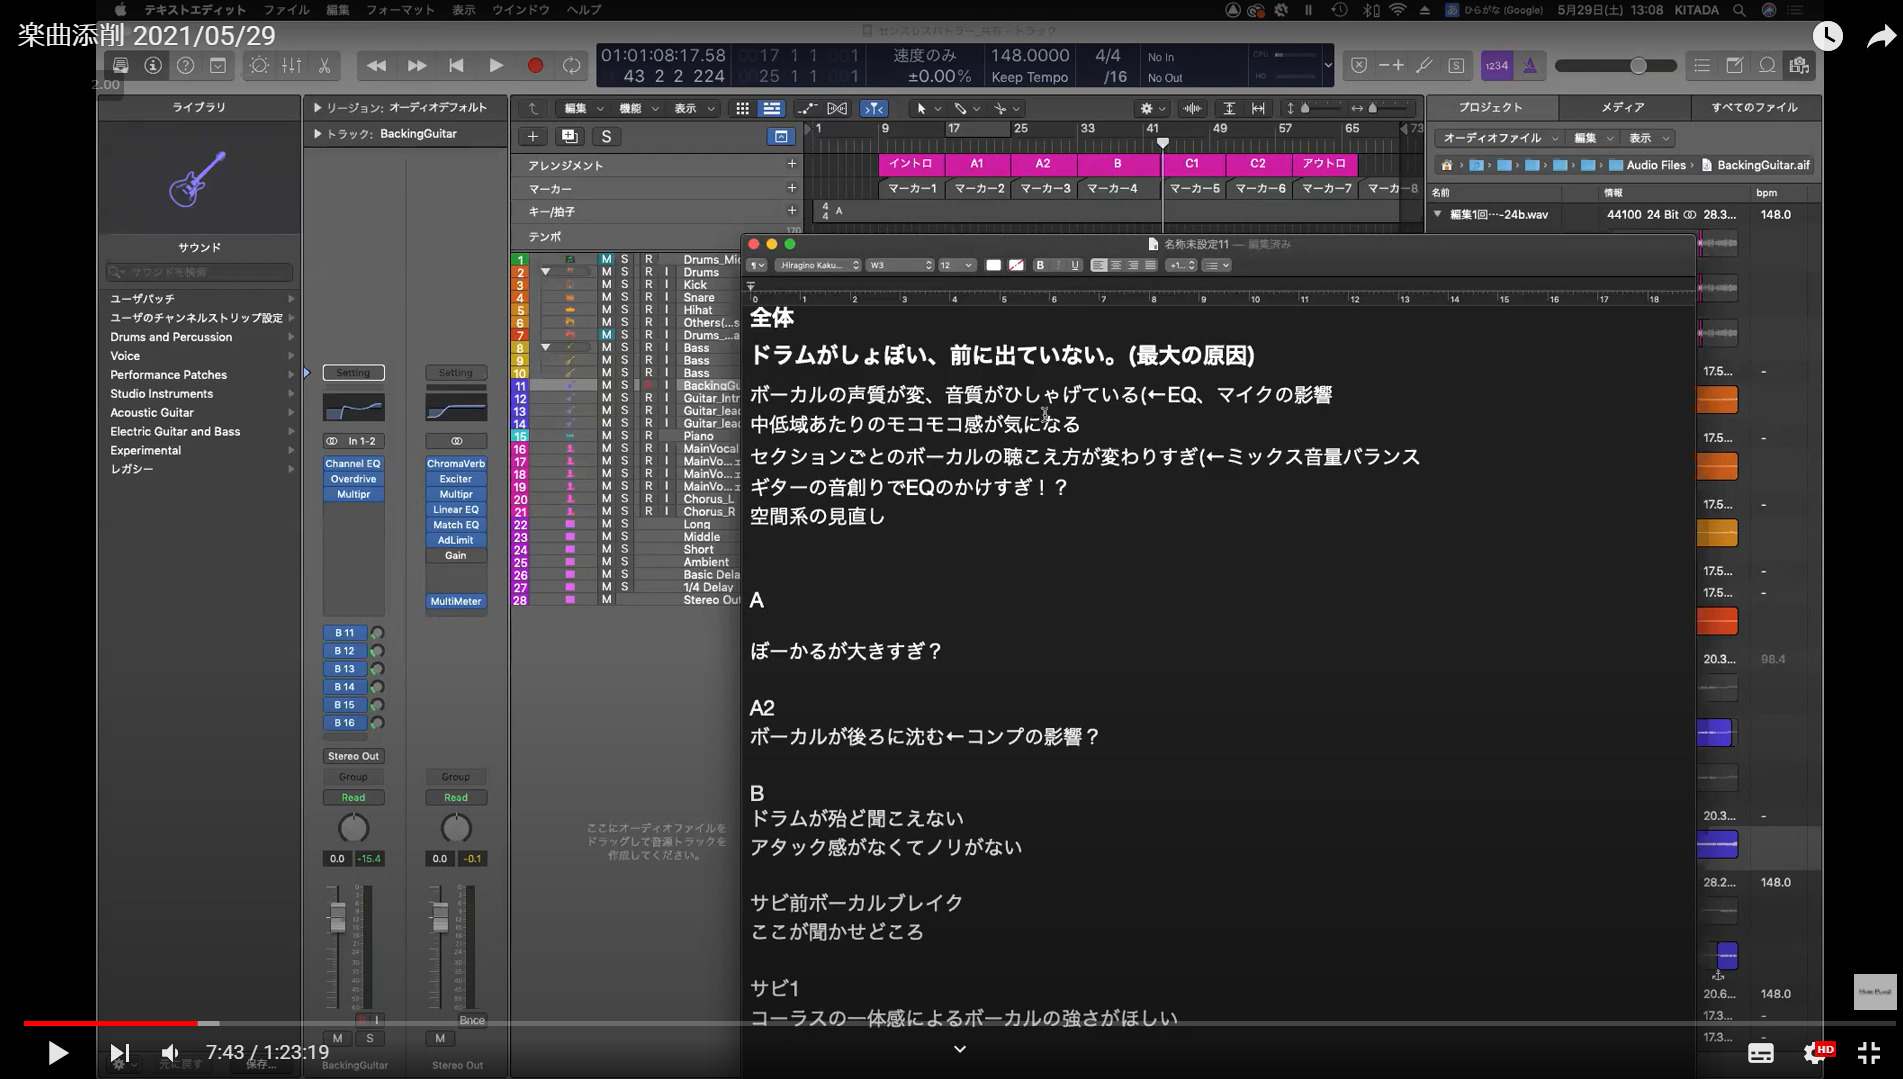Toggle the Metronome click button
The width and height of the screenshot is (1903, 1079).
click(1530, 65)
